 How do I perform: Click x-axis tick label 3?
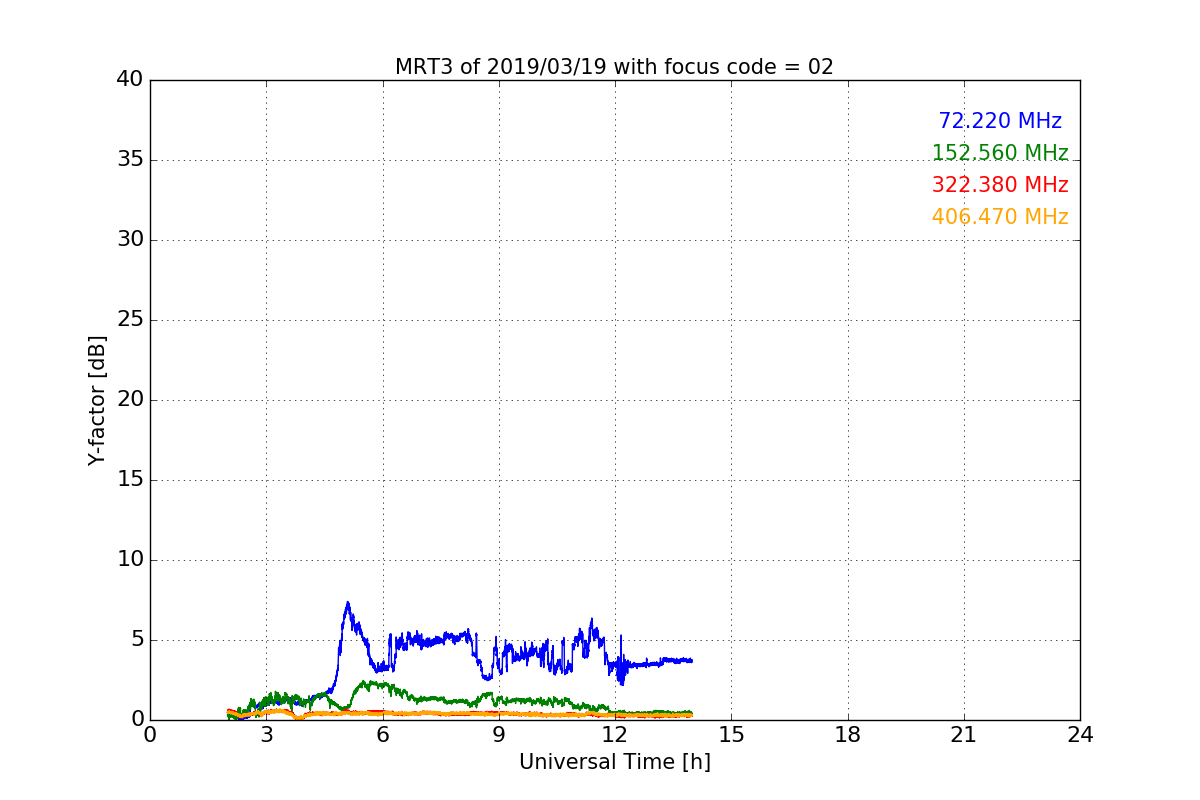coord(266,735)
